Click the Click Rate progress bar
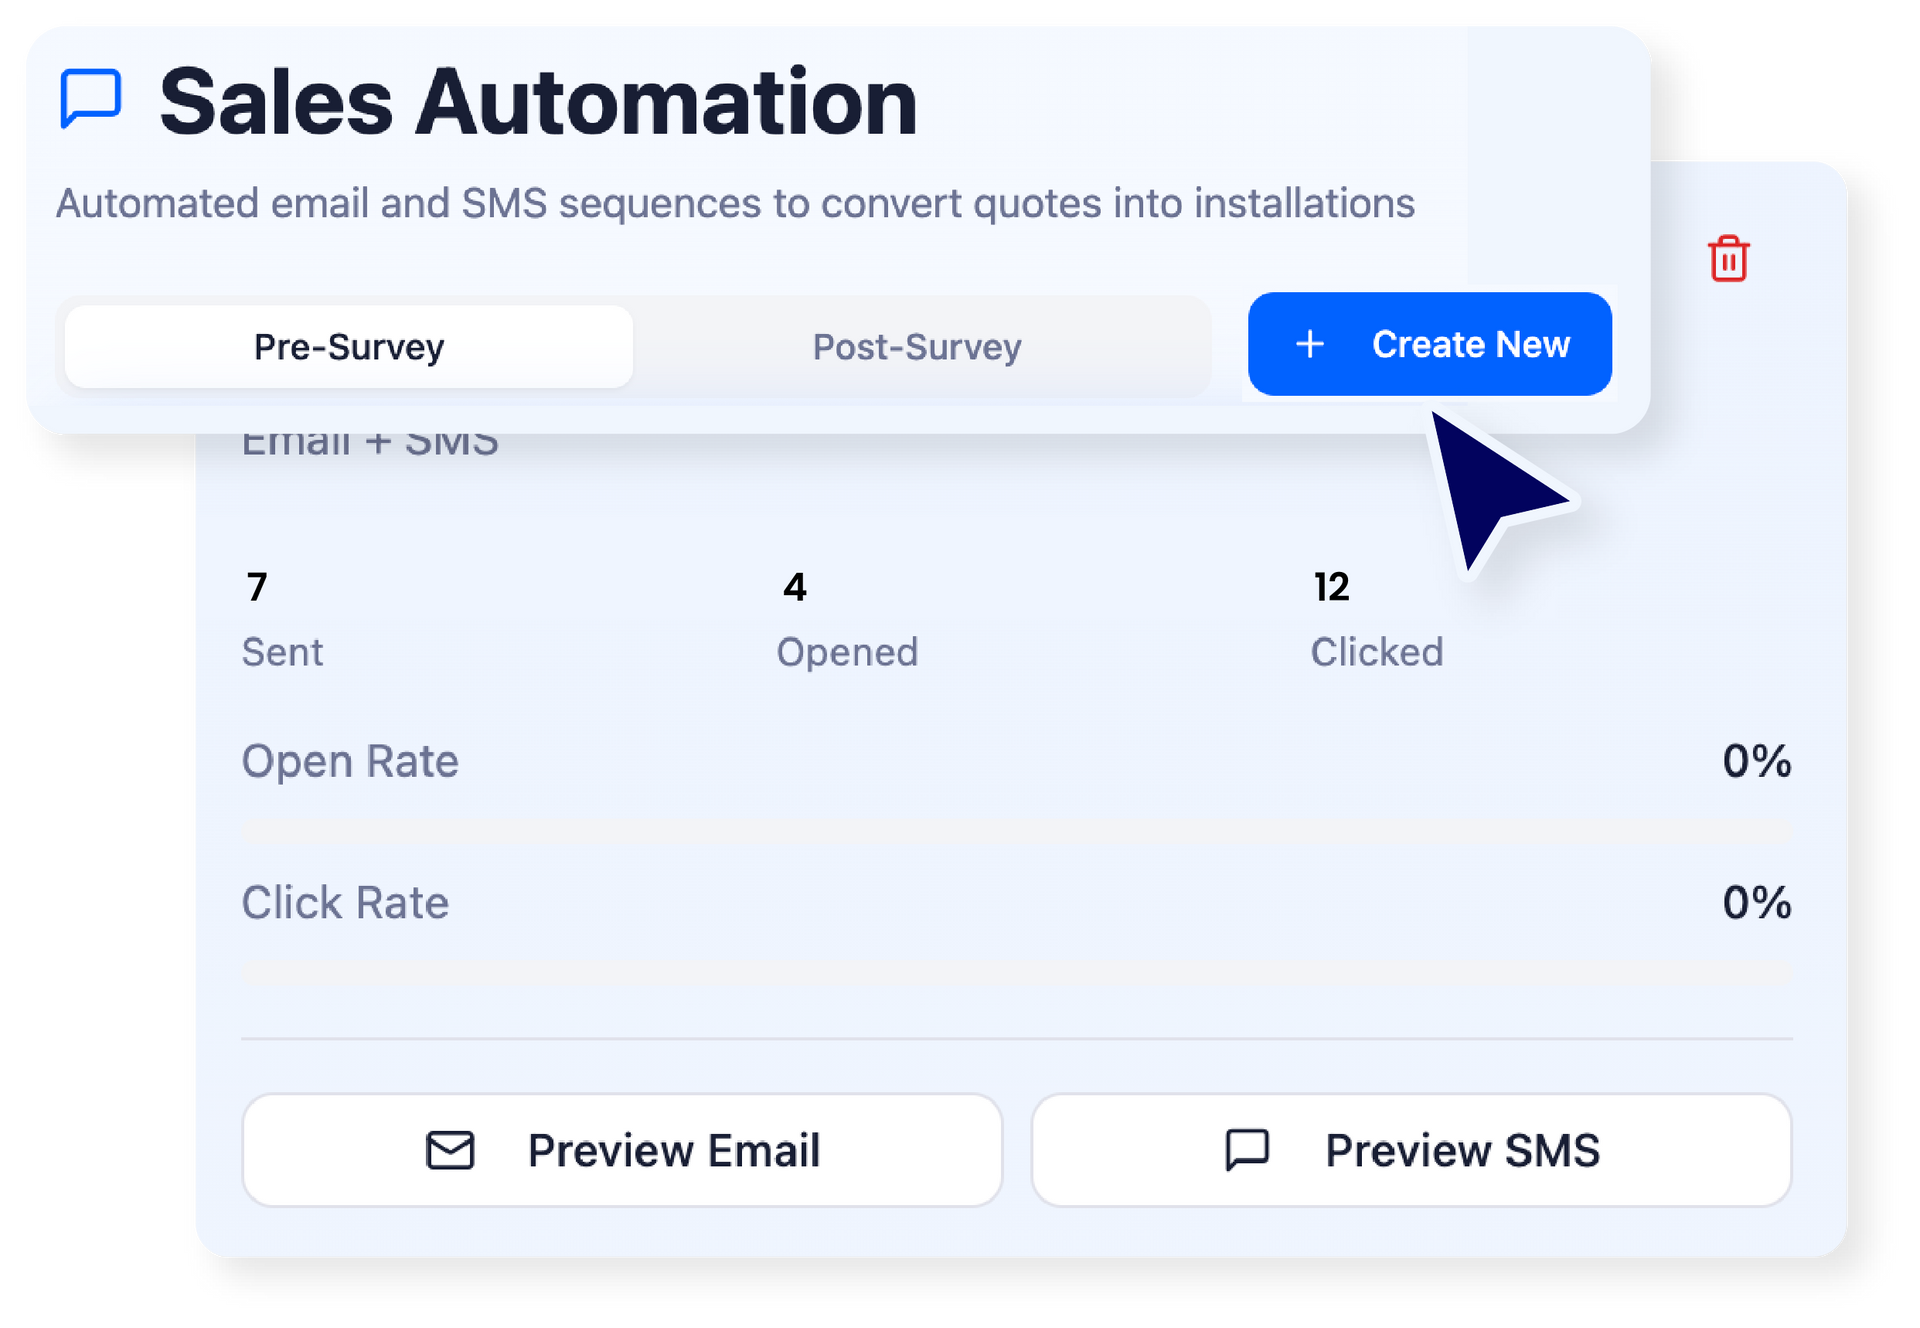The width and height of the screenshot is (1920, 1328). [1017, 973]
